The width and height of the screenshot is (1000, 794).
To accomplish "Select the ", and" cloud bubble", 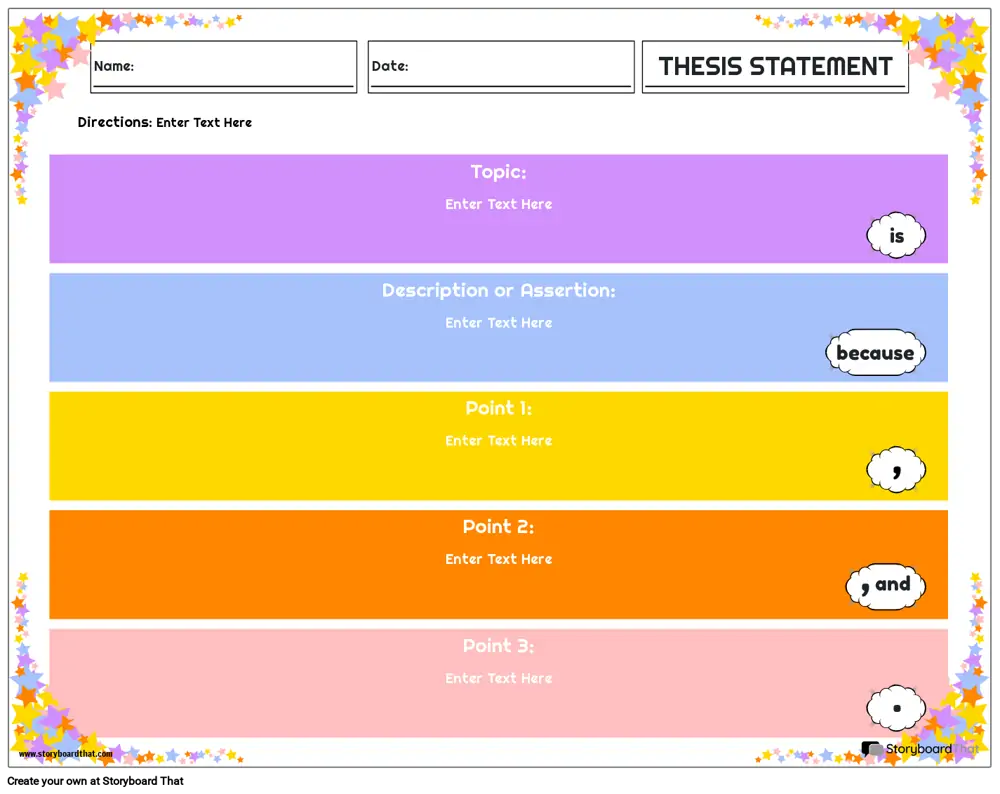I will click(x=886, y=585).
